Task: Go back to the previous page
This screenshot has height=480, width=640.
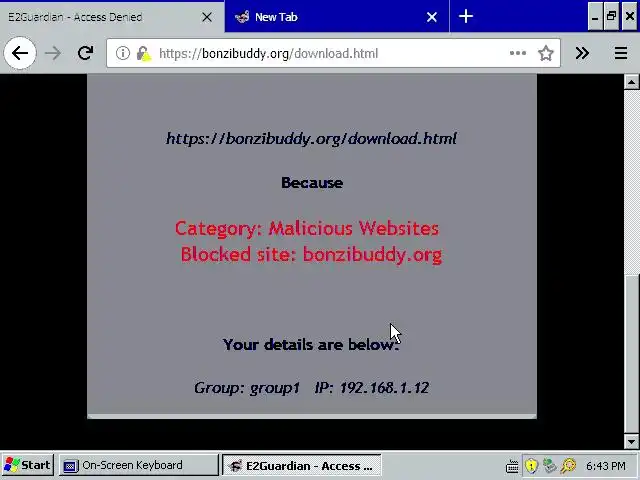Action: (20, 53)
